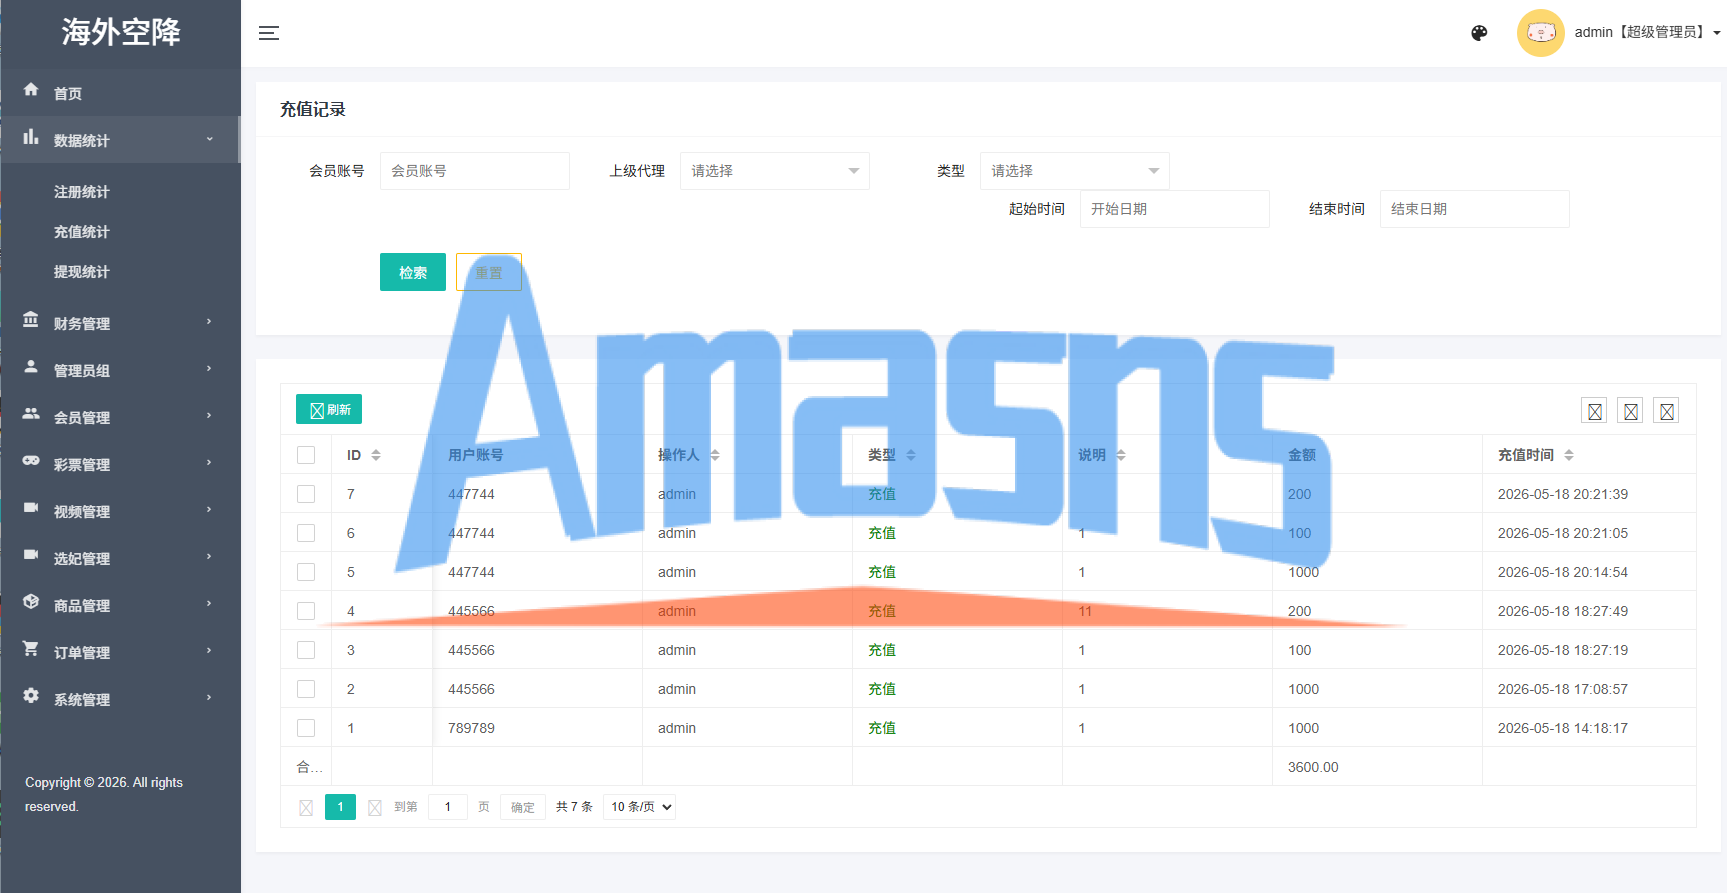
Task: Click the 选妃管理 video icon
Action: (x=31, y=555)
